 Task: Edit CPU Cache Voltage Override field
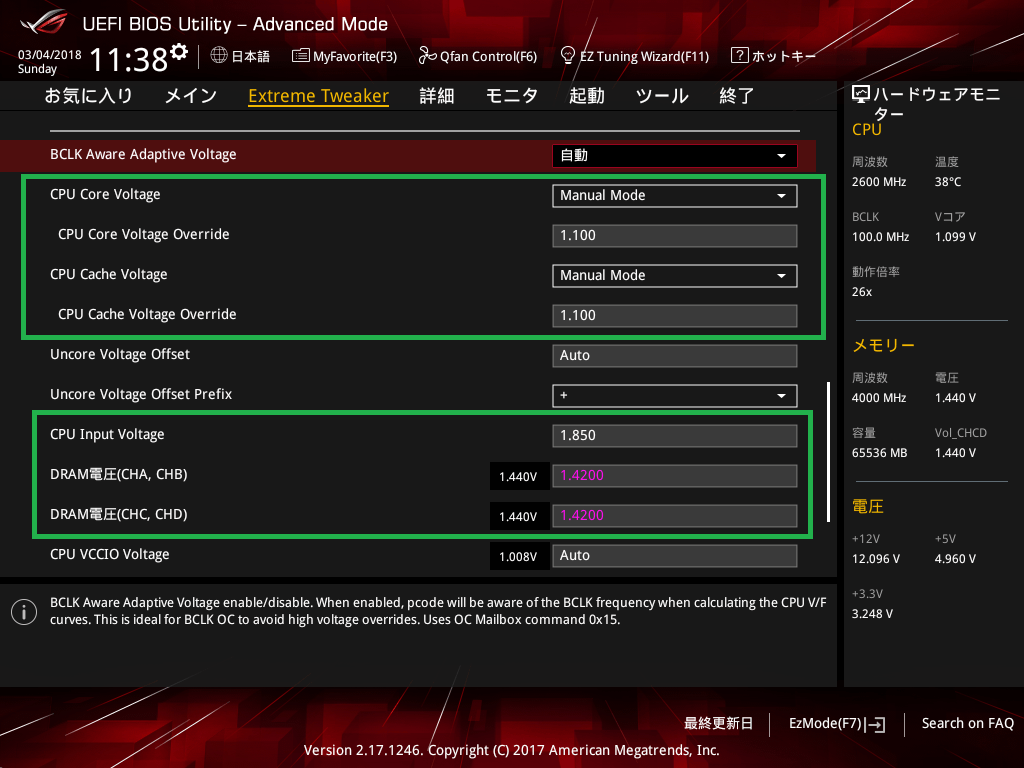[675, 315]
